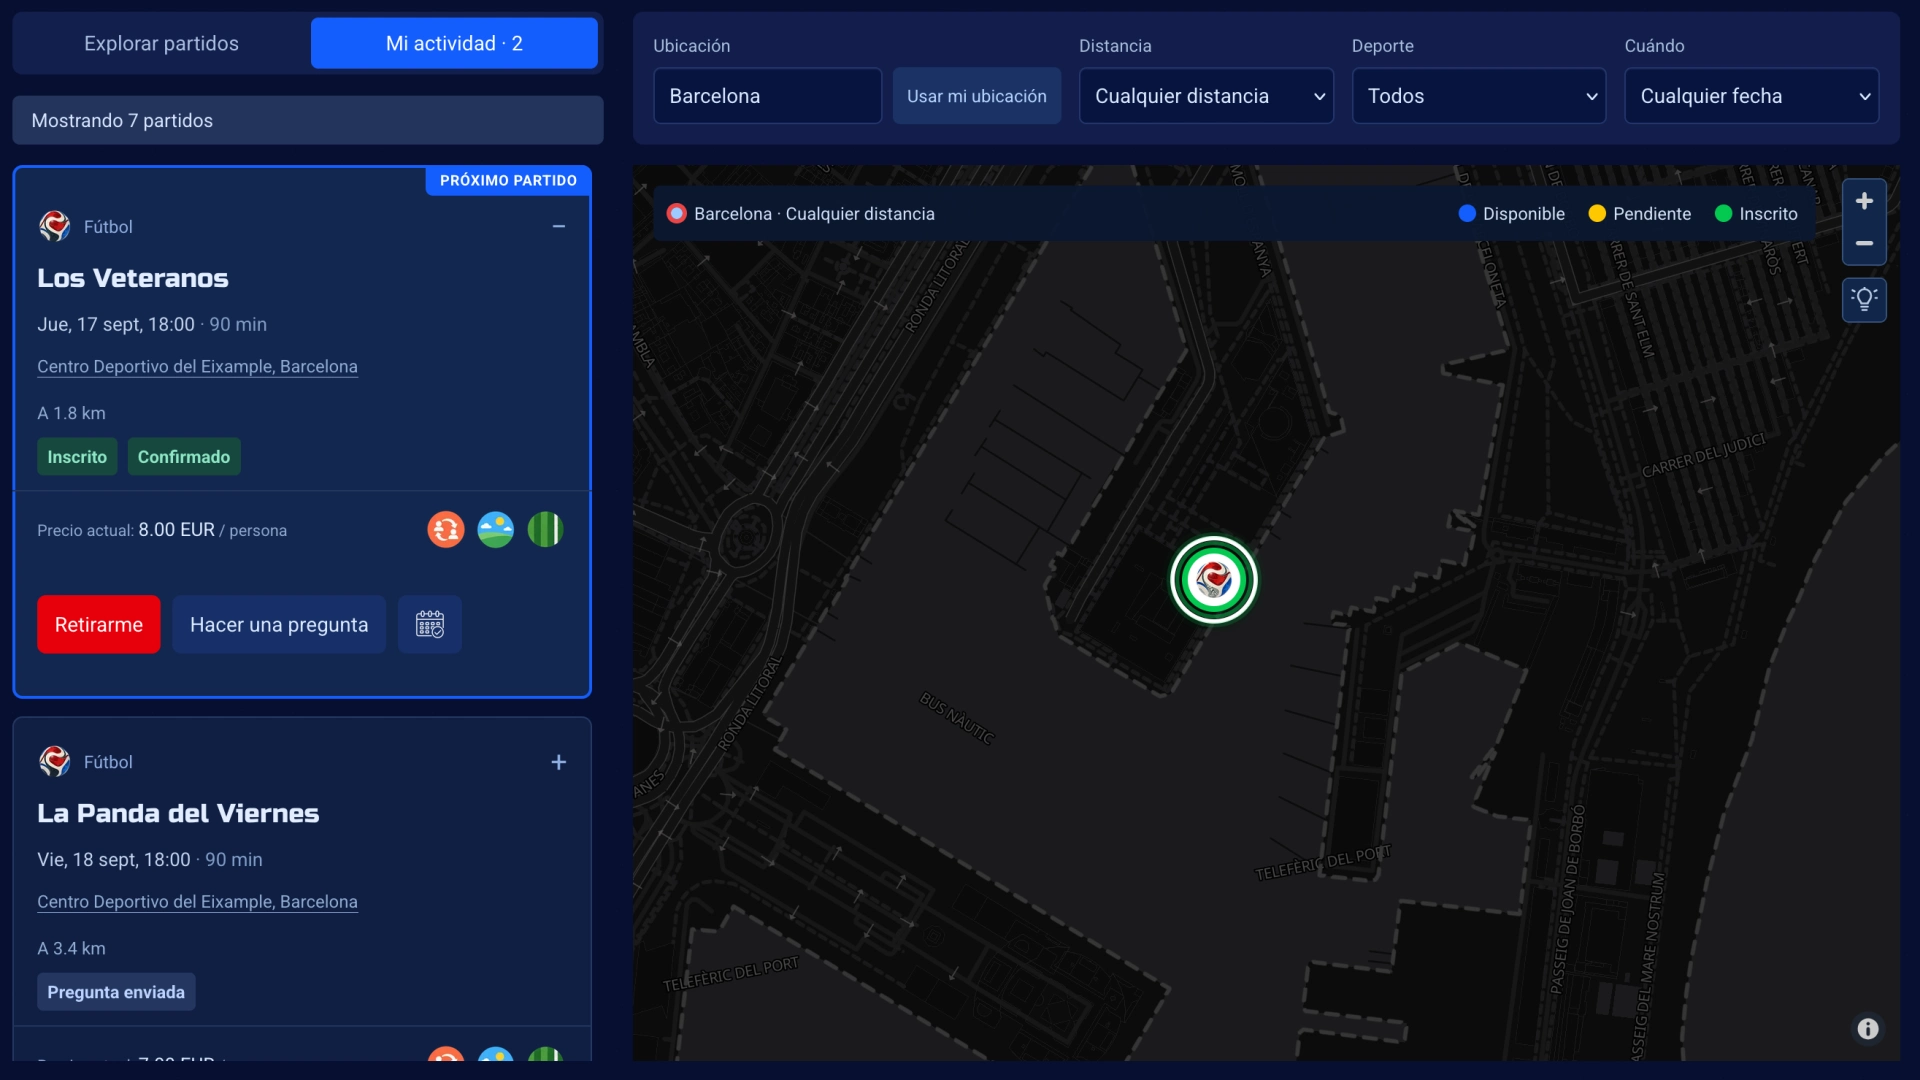Viewport: 1920px width, 1080px height.
Task: Zoom out on the map
Action: (x=1864, y=243)
